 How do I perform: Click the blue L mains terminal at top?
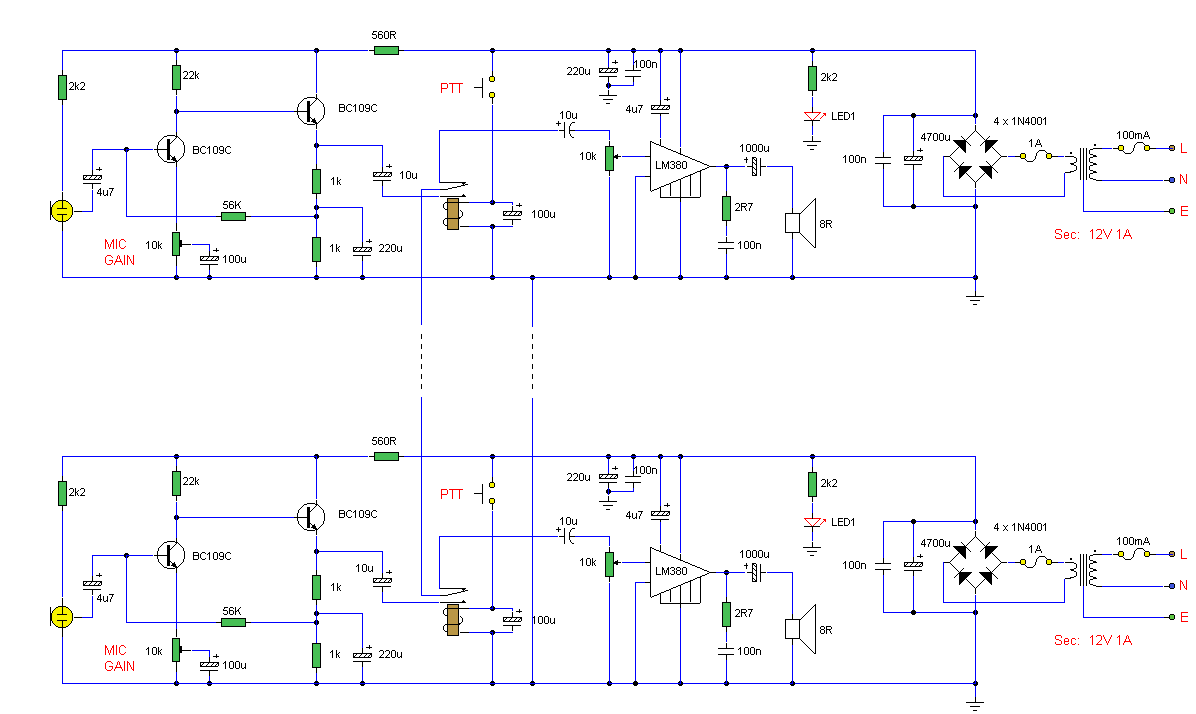(x=1171, y=148)
